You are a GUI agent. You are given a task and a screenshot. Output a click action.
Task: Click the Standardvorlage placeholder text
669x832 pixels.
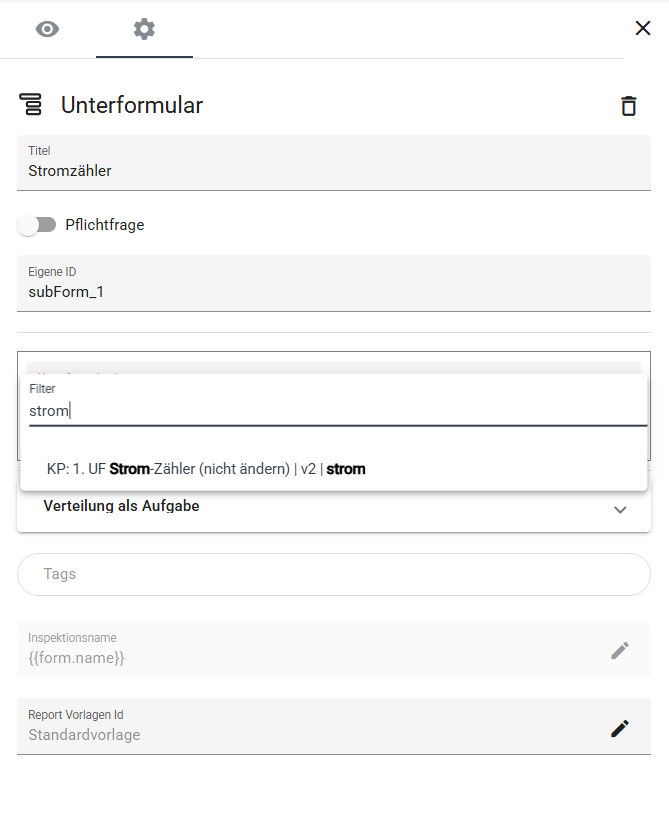[x=84, y=735]
